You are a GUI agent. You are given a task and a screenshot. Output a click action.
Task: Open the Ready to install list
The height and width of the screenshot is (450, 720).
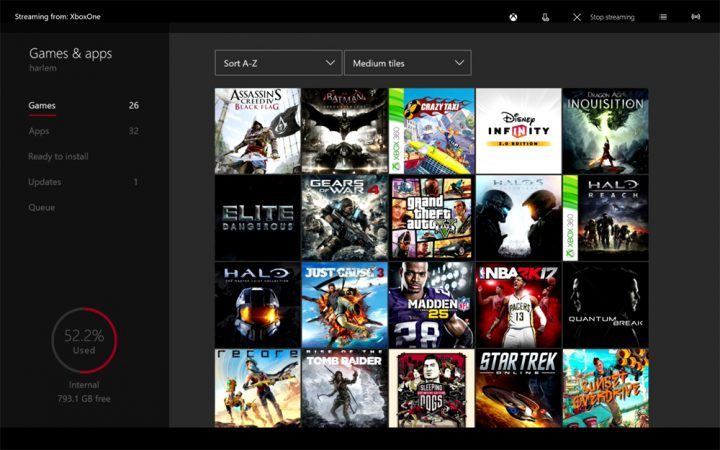58,156
